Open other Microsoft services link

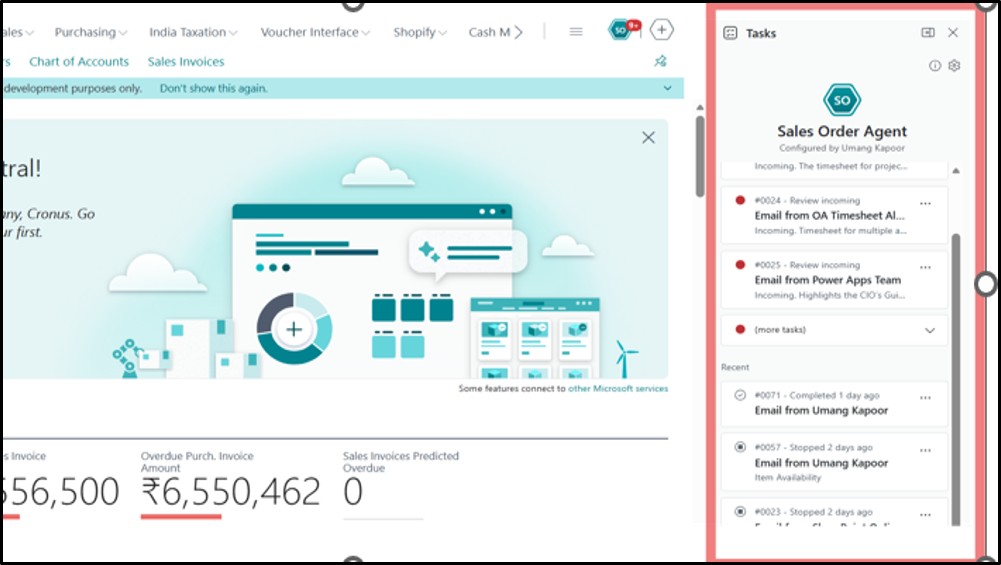pos(618,388)
